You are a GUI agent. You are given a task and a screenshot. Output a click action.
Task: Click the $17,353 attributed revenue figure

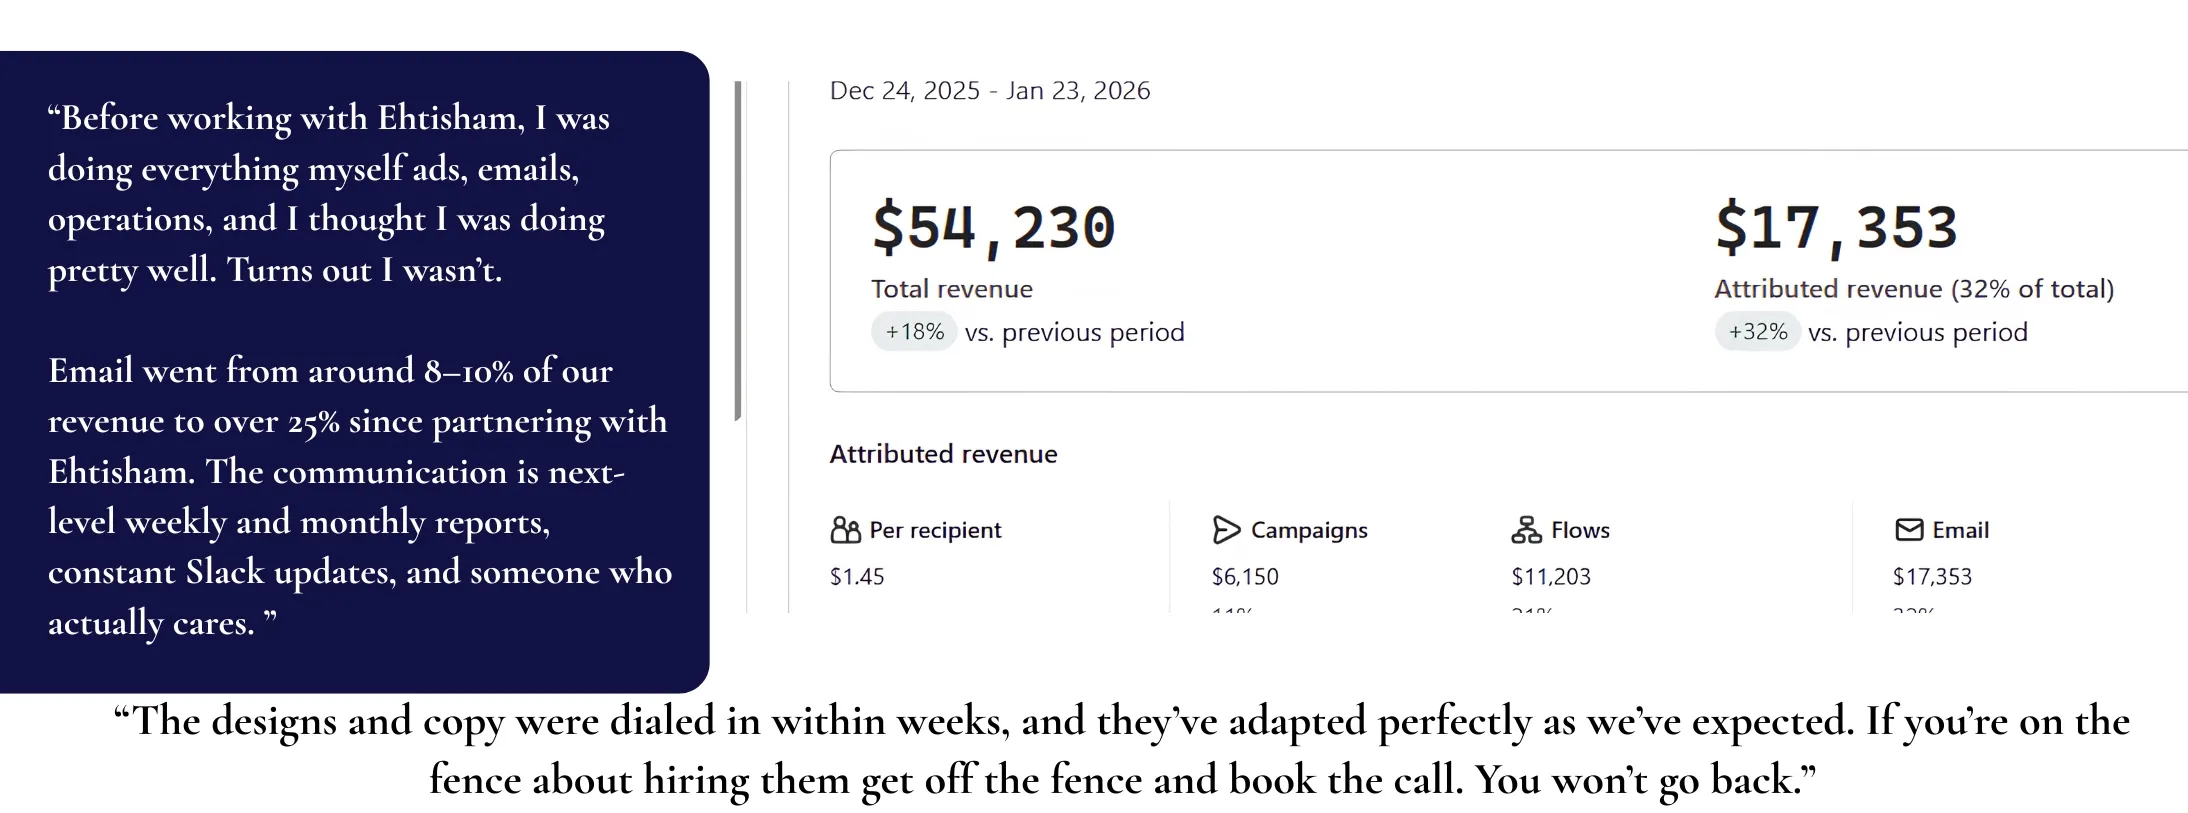[x=1836, y=229]
